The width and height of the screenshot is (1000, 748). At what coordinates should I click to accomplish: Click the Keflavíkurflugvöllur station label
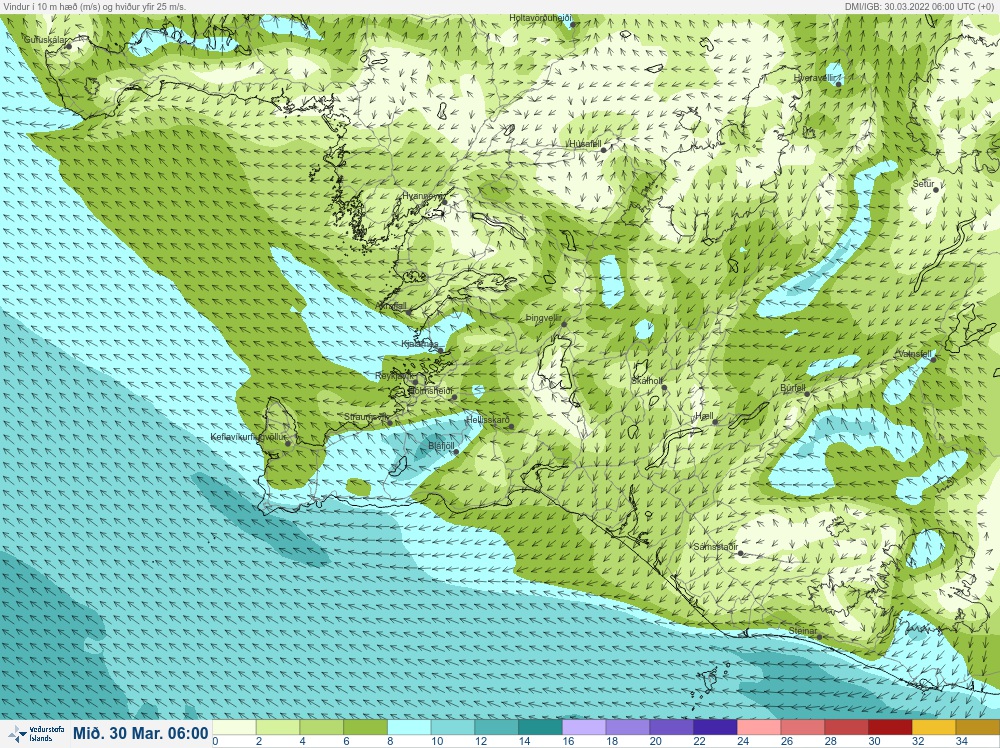pos(247,437)
